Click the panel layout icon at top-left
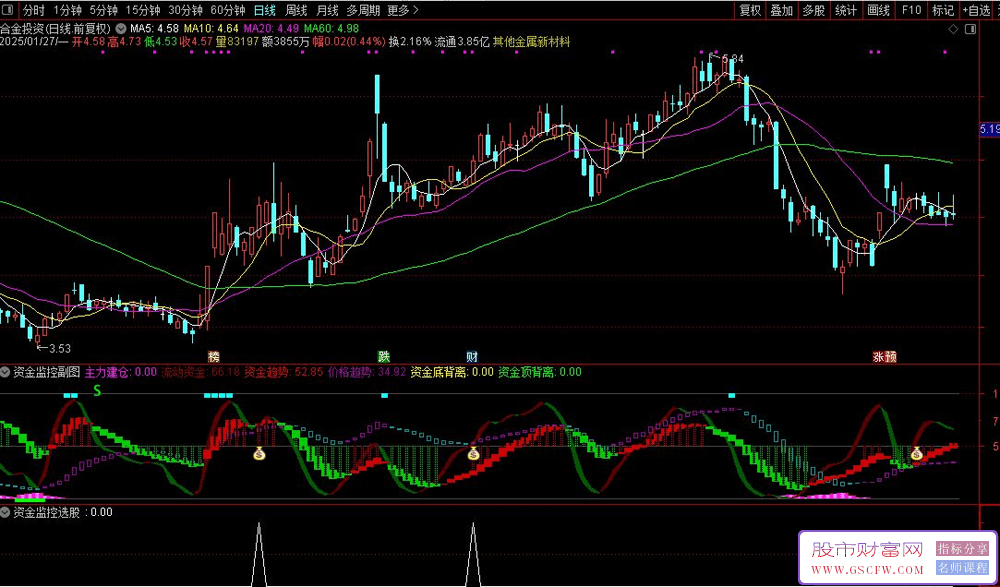The width and height of the screenshot is (1000, 587). [x=10, y=10]
